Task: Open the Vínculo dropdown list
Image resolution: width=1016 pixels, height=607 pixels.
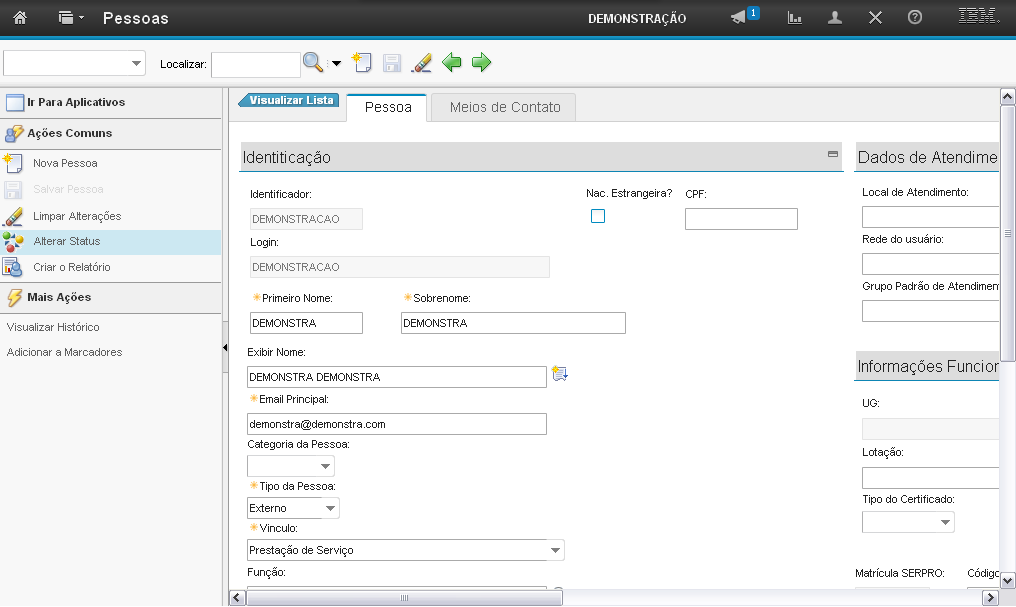Action: pos(555,551)
